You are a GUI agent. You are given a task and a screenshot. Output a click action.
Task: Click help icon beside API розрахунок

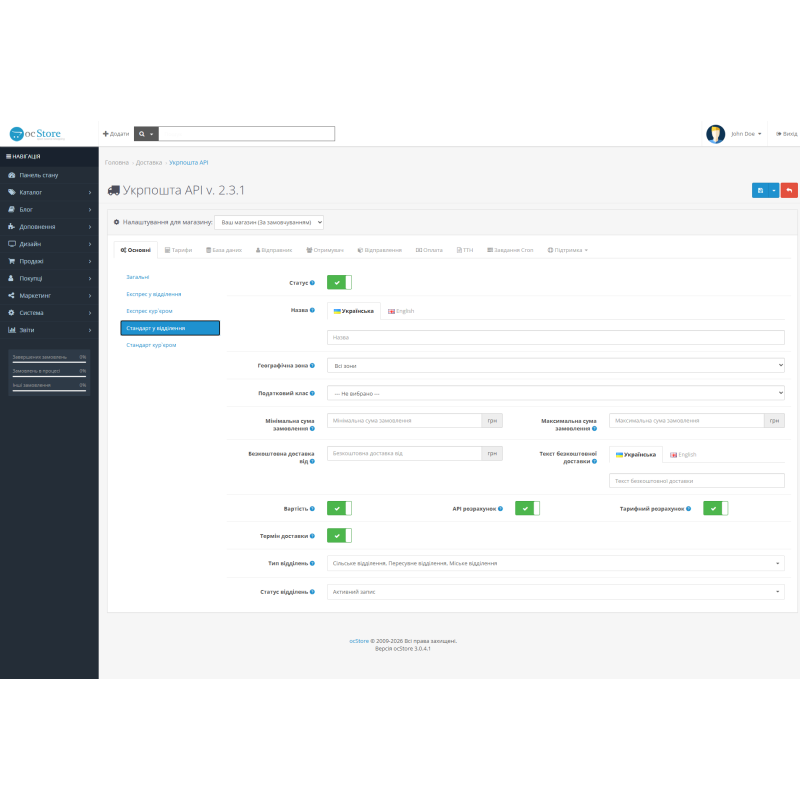[501, 509]
